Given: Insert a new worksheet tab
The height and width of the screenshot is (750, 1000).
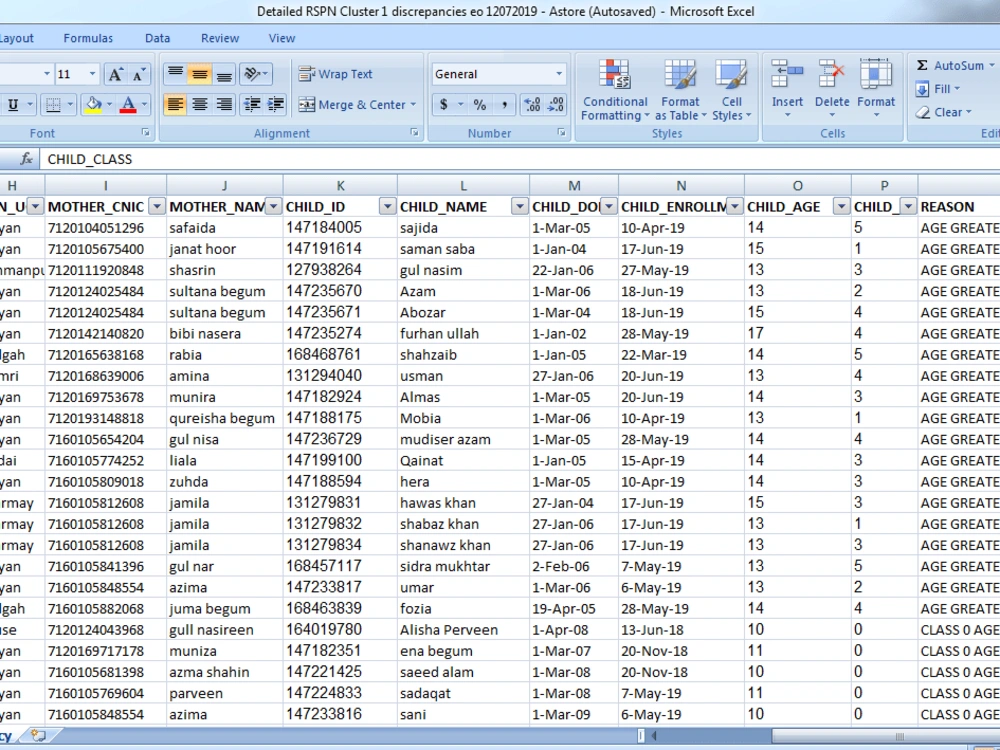Looking at the screenshot, I should [38, 736].
